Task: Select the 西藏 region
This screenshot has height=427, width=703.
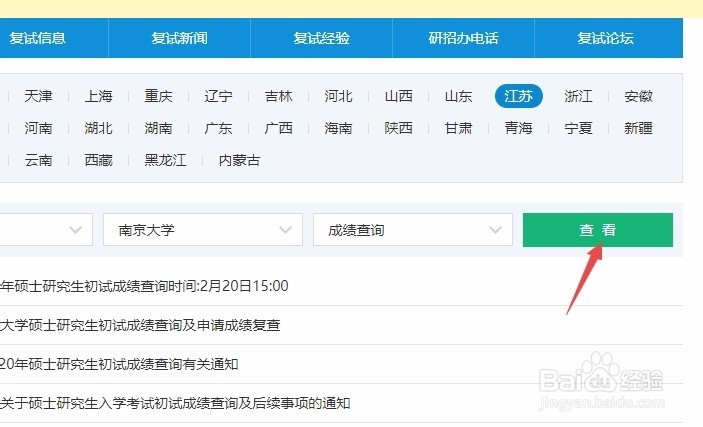Action: click(x=98, y=160)
